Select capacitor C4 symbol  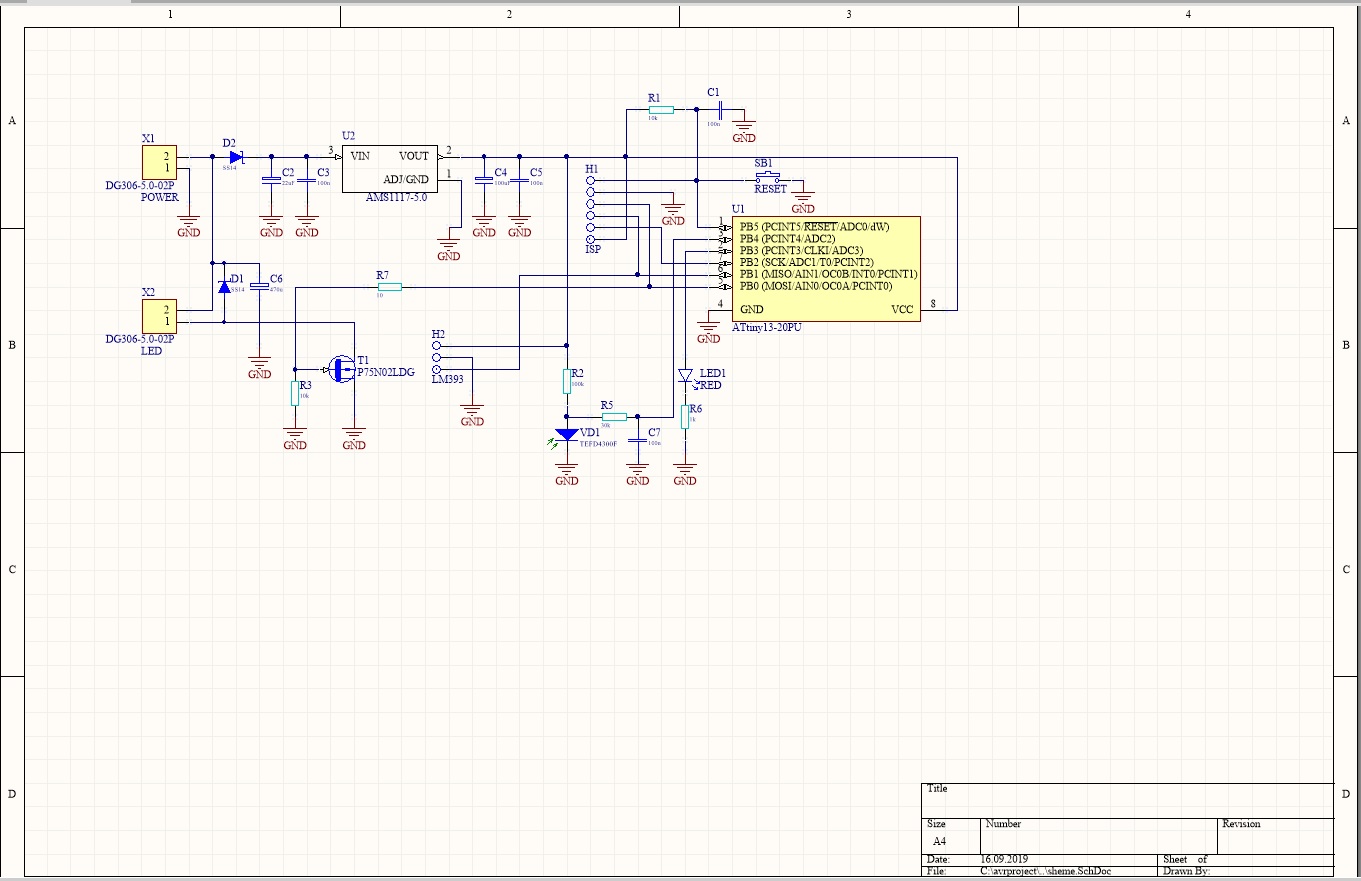[483, 180]
